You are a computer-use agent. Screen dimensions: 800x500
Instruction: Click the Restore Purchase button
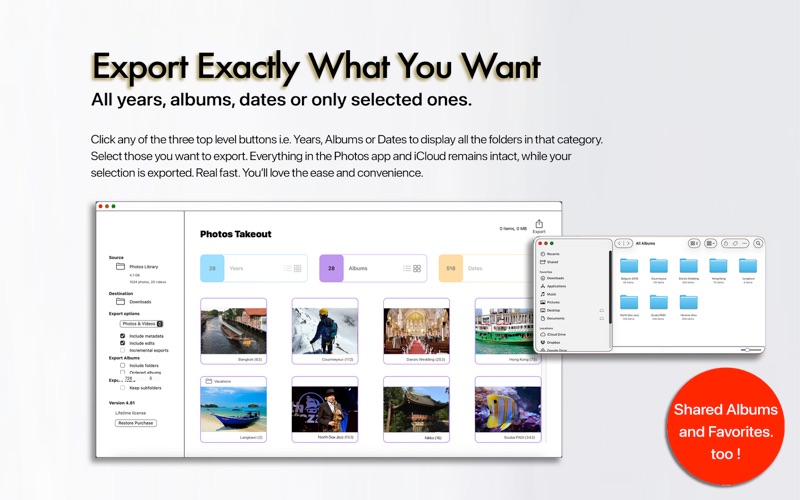pos(136,423)
